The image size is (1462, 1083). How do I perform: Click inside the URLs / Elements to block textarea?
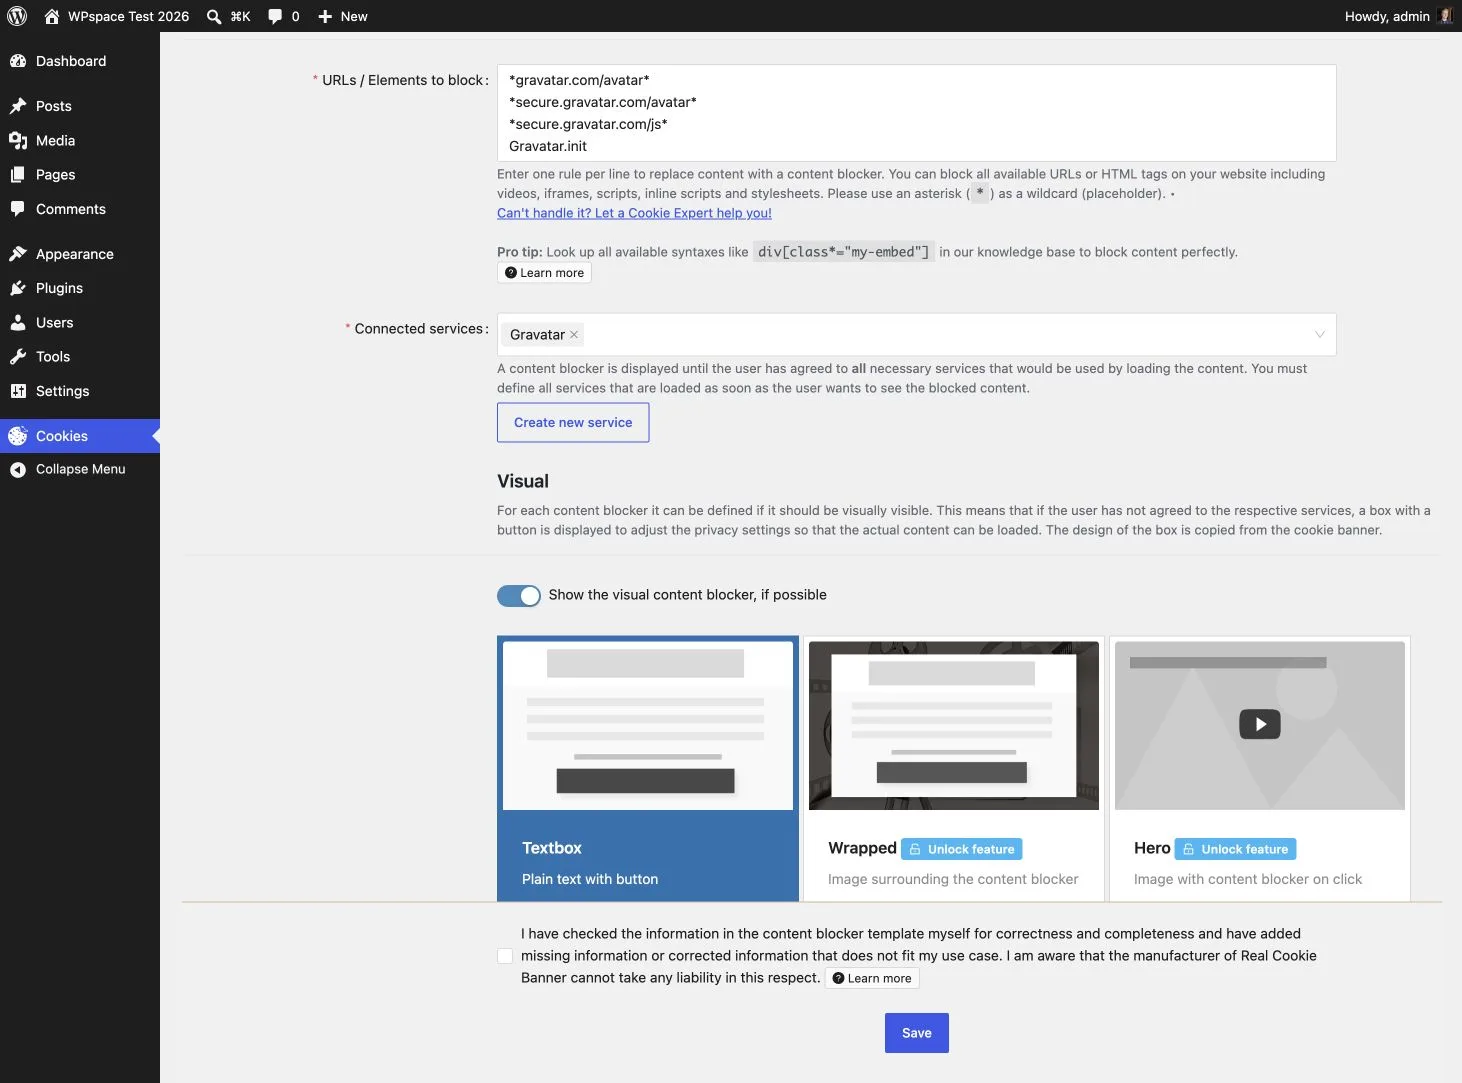[x=916, y=113]
